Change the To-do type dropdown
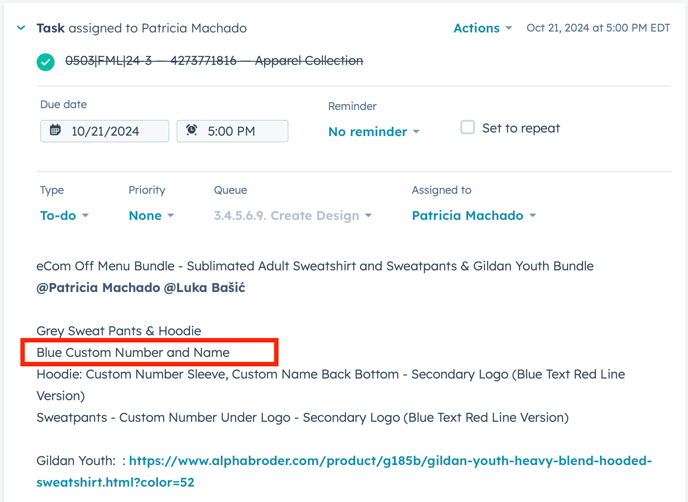Screen dimensions: 688x502 pos(64,216)
